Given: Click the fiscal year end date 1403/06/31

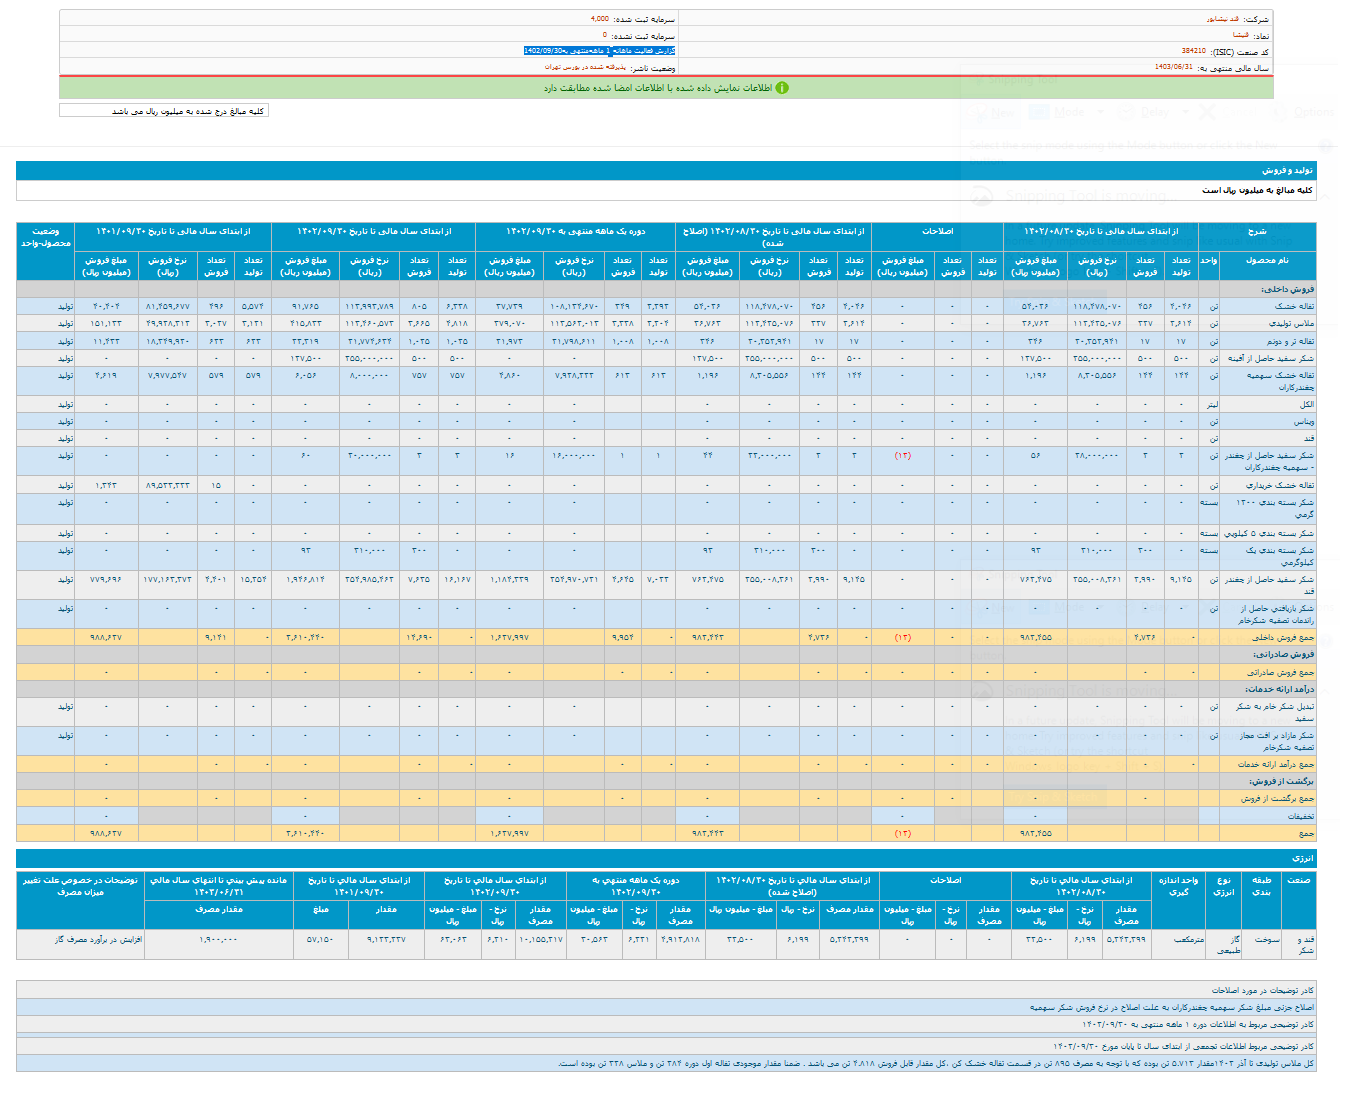Looking at the screenshot, I should tap(1173, 67).
